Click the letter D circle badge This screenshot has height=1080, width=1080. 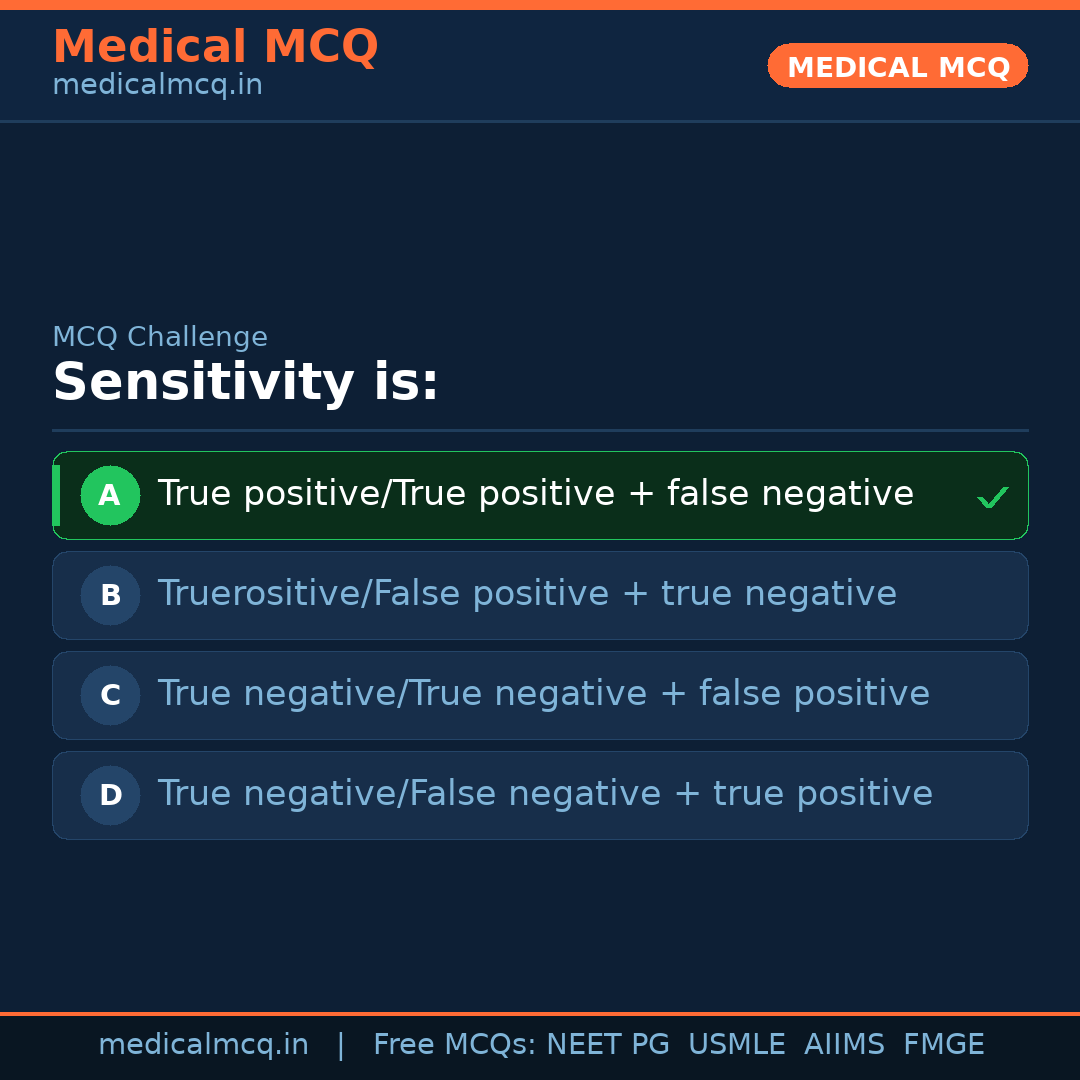[110, 796]
